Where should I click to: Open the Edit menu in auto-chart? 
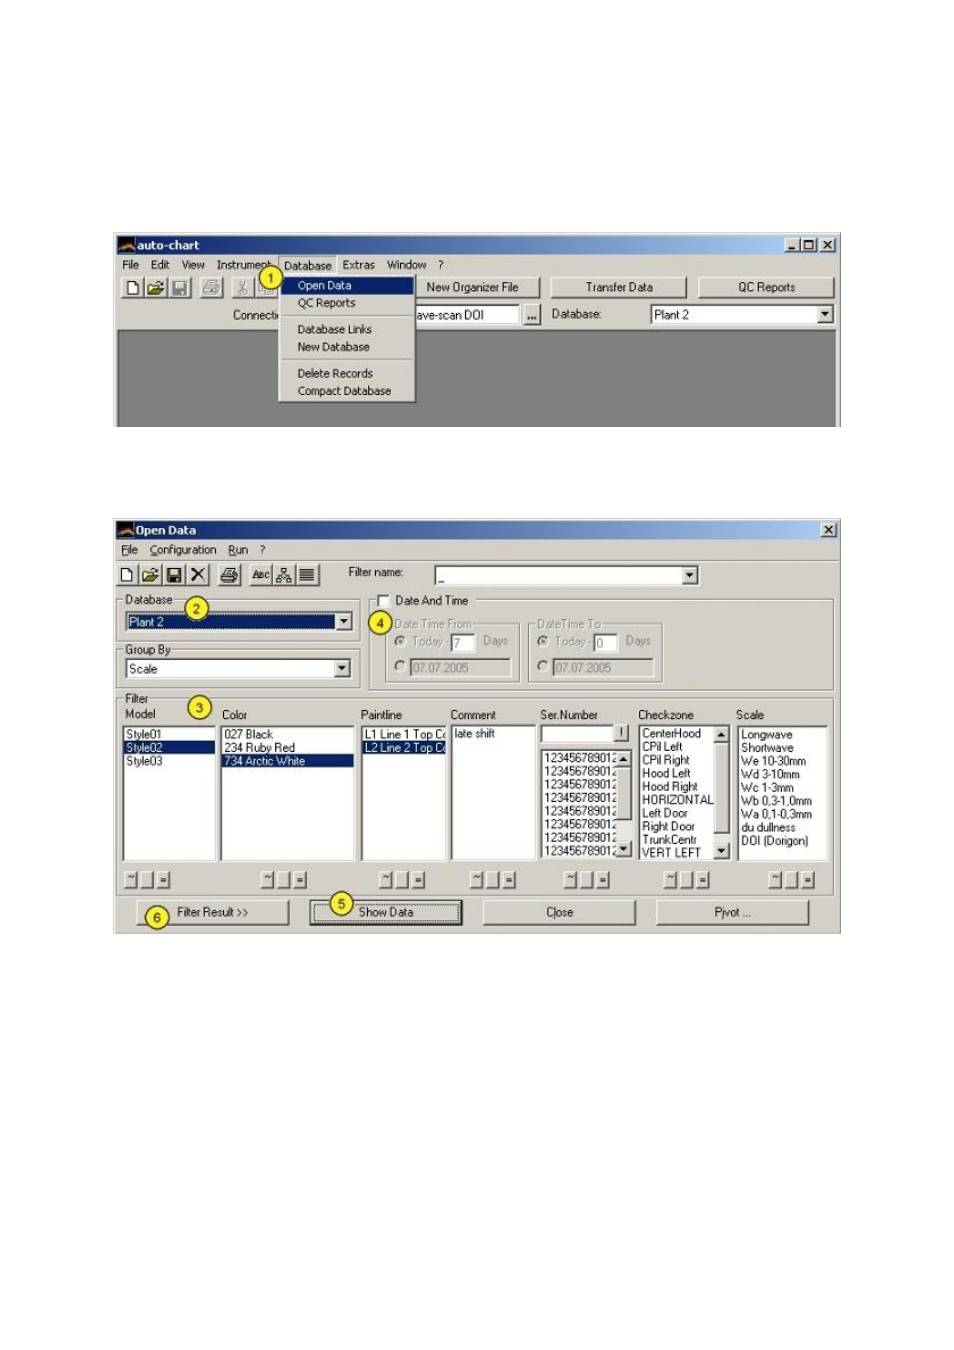coord(160,265)
